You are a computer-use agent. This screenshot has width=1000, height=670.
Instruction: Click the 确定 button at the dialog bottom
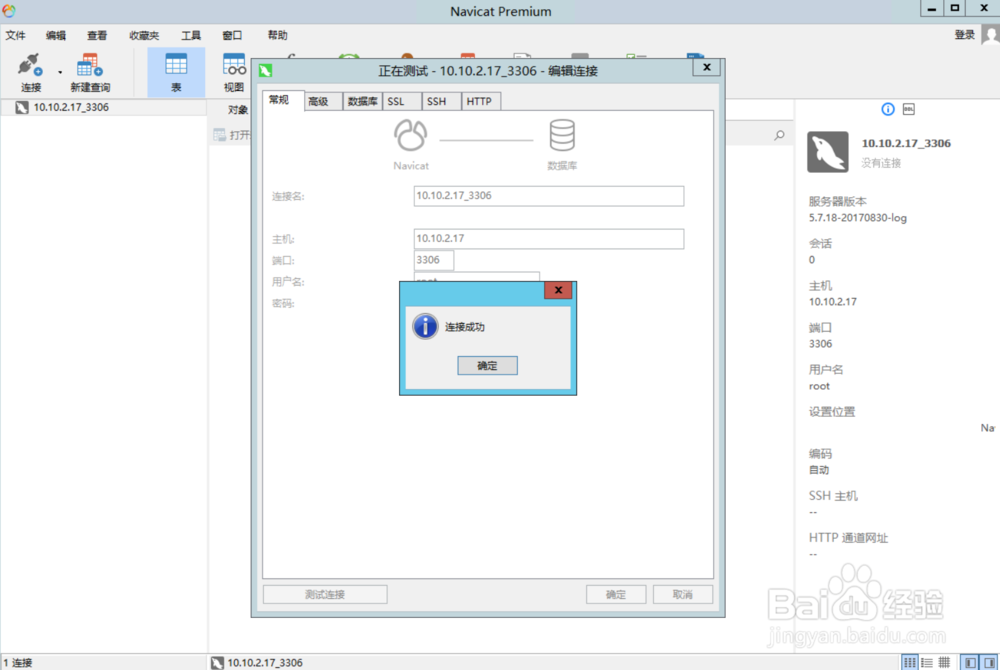(x=615, y=594)
